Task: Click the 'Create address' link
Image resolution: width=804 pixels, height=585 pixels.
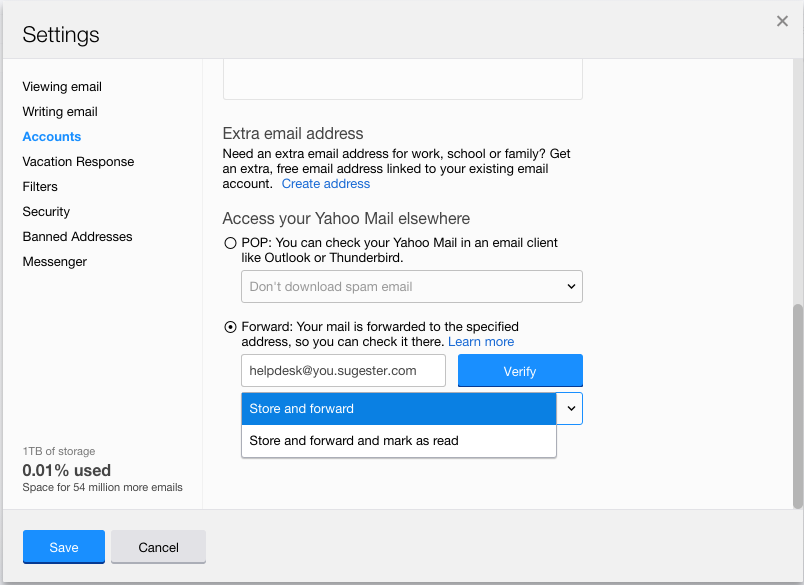Action: 325,184
